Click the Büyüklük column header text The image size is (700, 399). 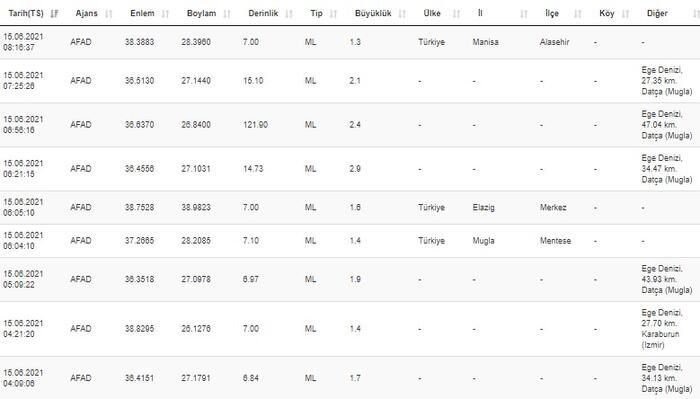[373, 13]
